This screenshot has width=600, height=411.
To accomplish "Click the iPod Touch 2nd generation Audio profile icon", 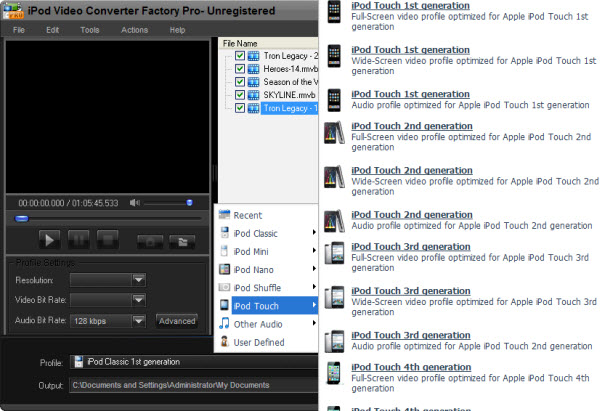I will point(334,221).
